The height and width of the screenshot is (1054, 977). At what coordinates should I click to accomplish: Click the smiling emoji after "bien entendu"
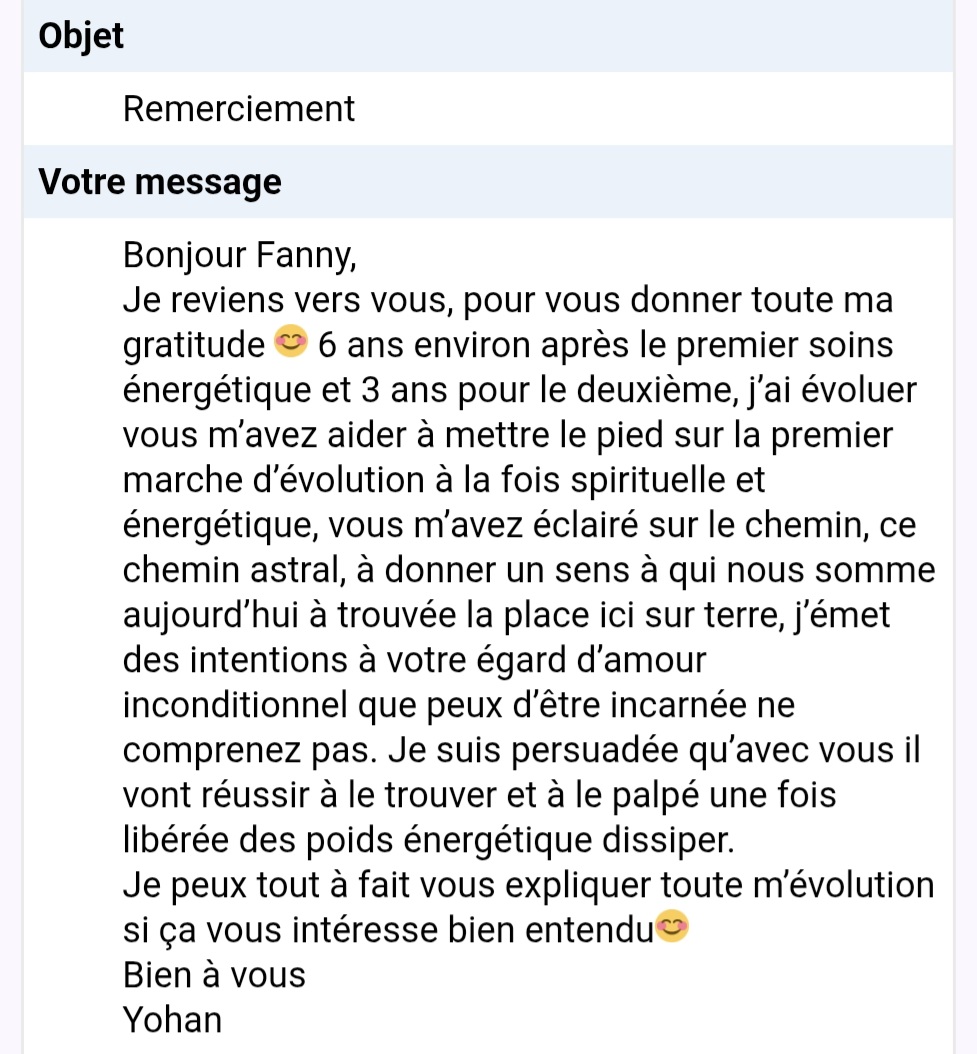671,929
